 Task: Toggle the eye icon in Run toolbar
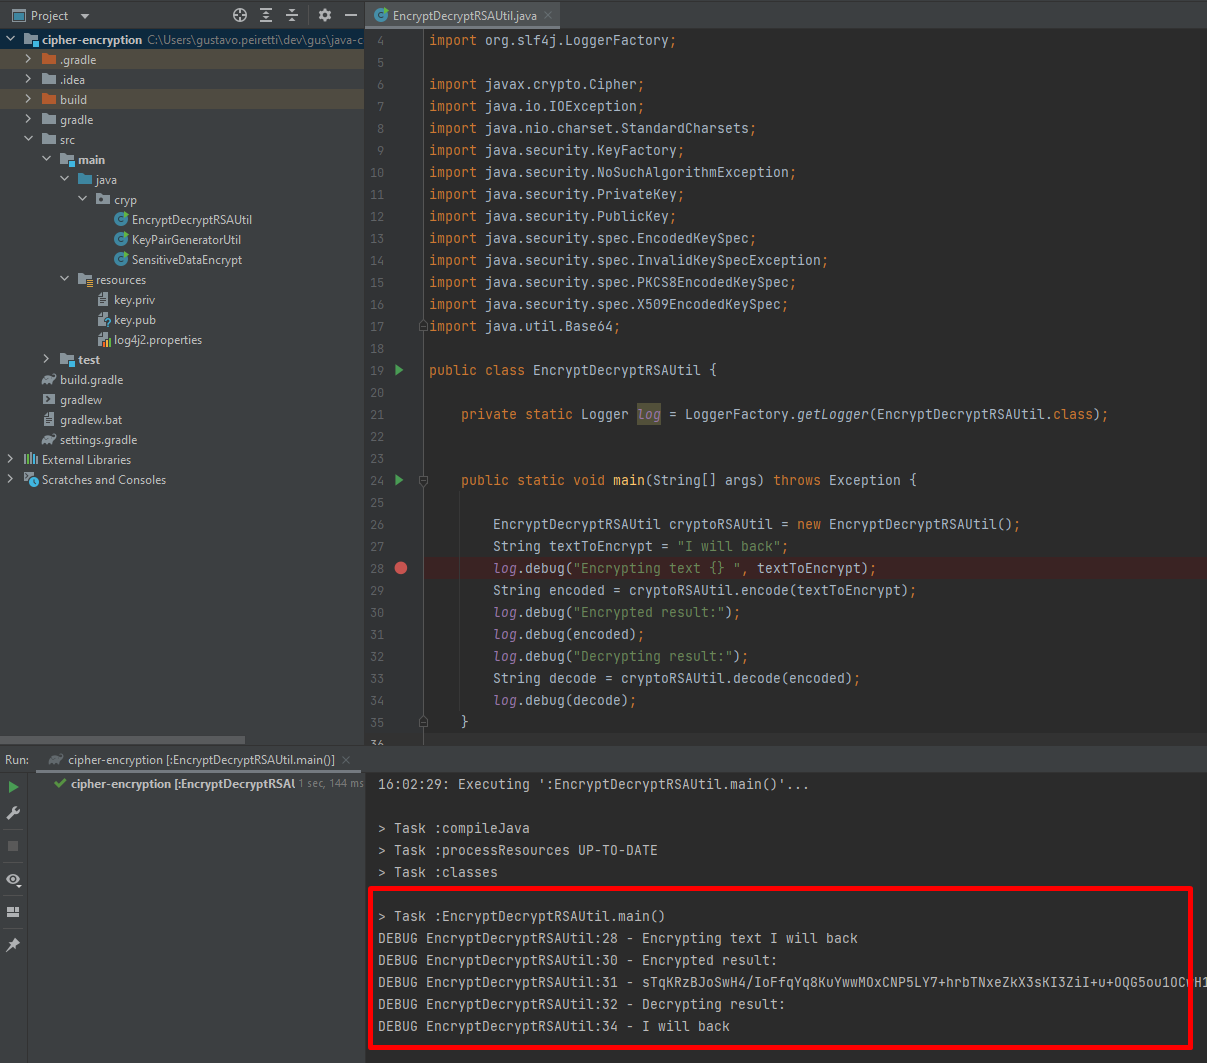[x=13, y=879]
